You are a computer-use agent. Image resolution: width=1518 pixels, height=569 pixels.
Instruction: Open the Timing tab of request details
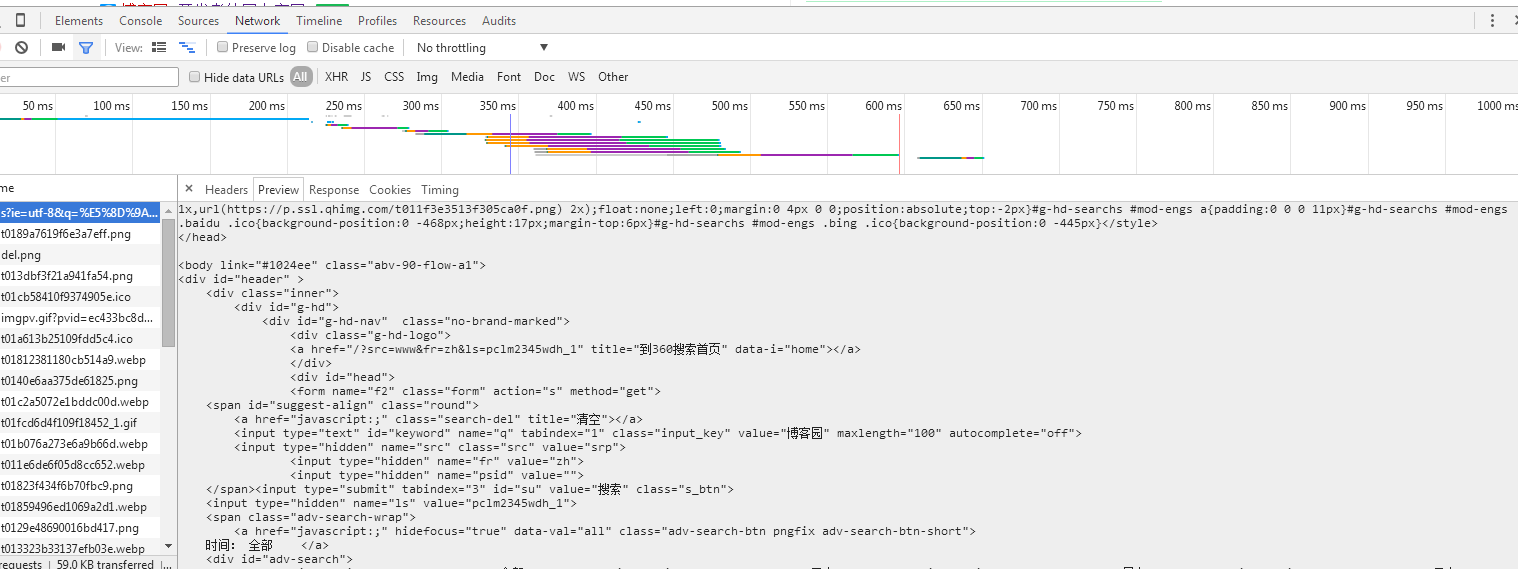point(440,190)
